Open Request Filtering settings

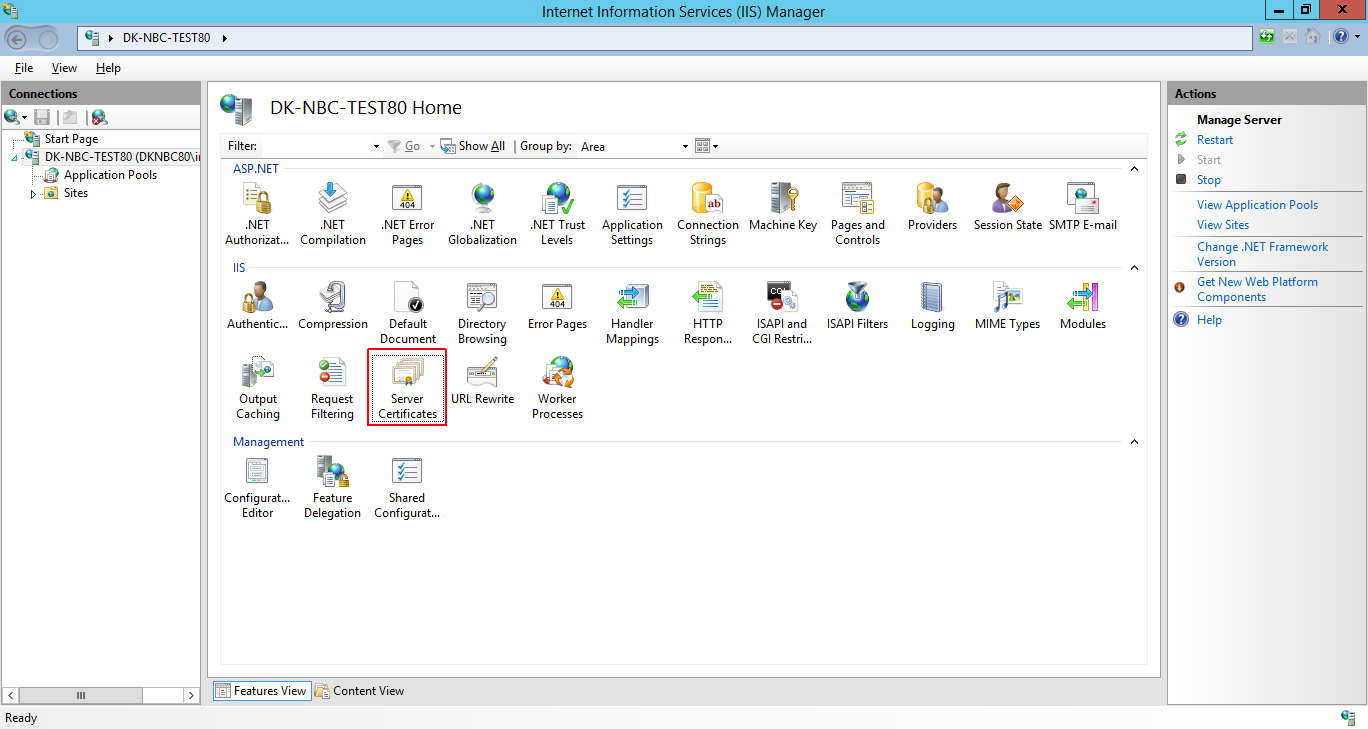click(x=331, y=387)
